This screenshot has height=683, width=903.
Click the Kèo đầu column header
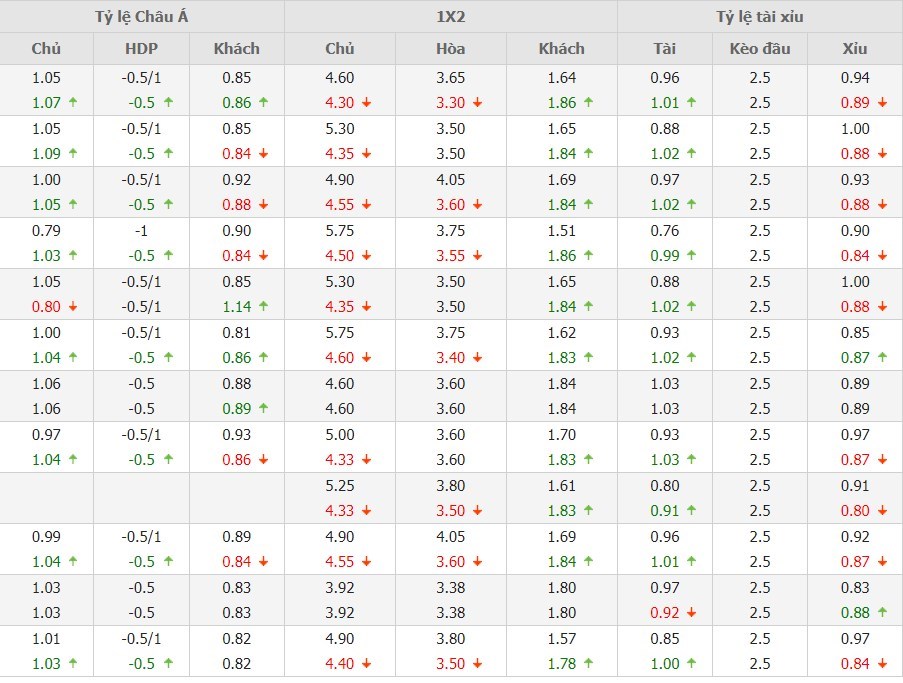[760, 48]
